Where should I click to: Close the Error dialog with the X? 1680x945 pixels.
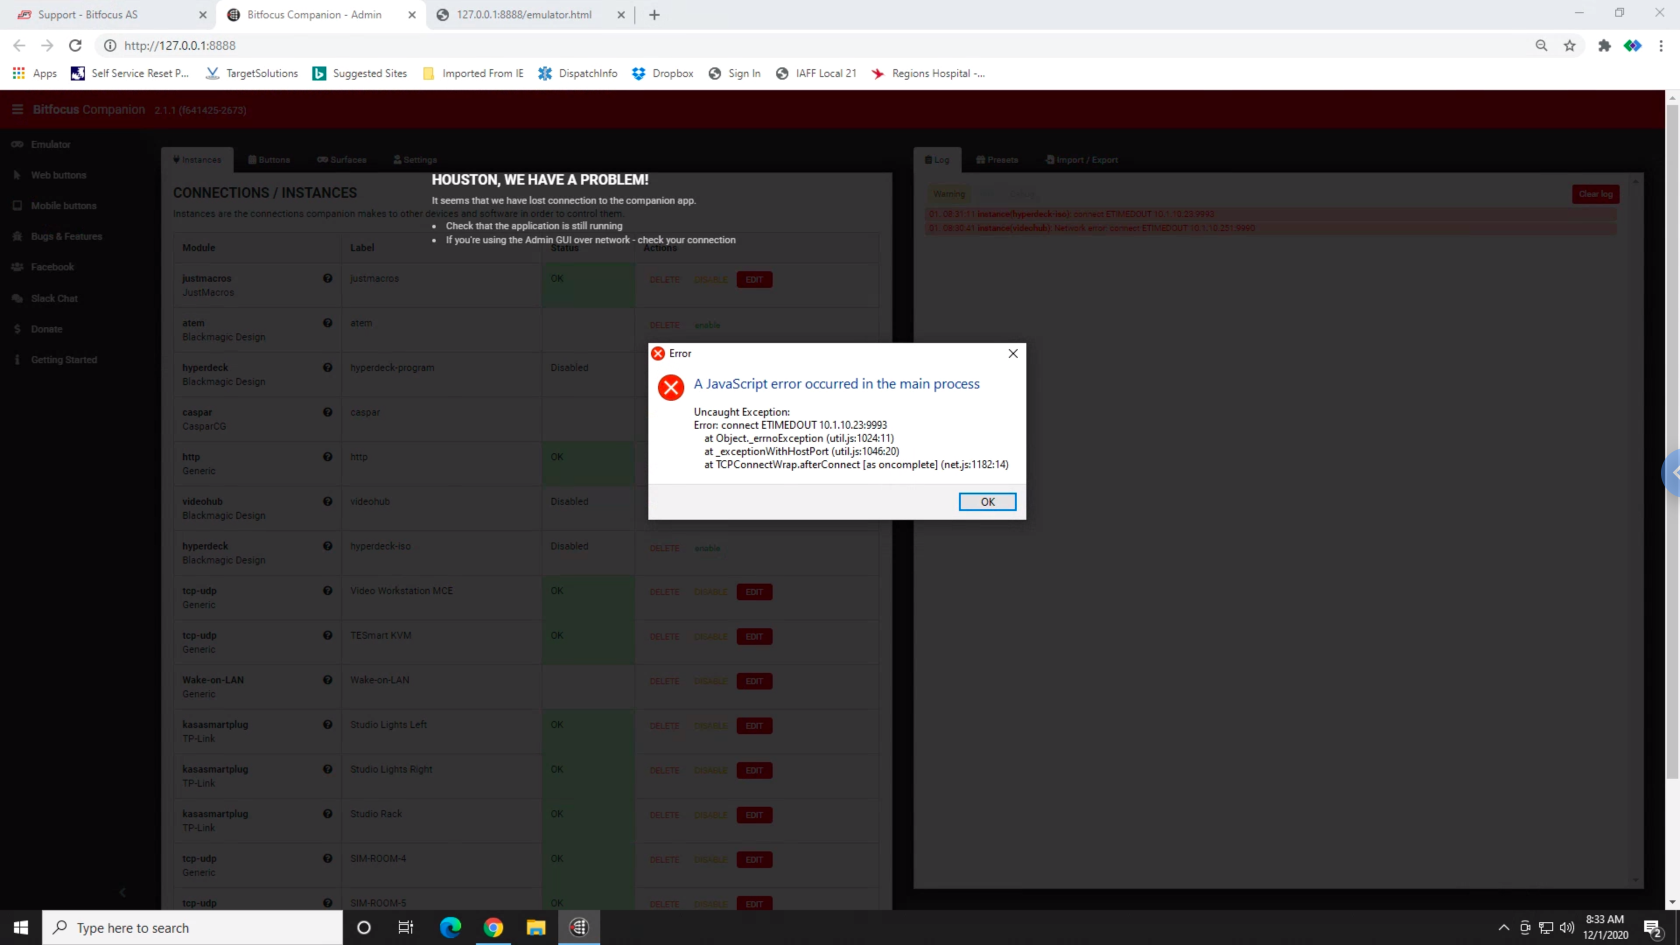click(x=1013, y=353)
